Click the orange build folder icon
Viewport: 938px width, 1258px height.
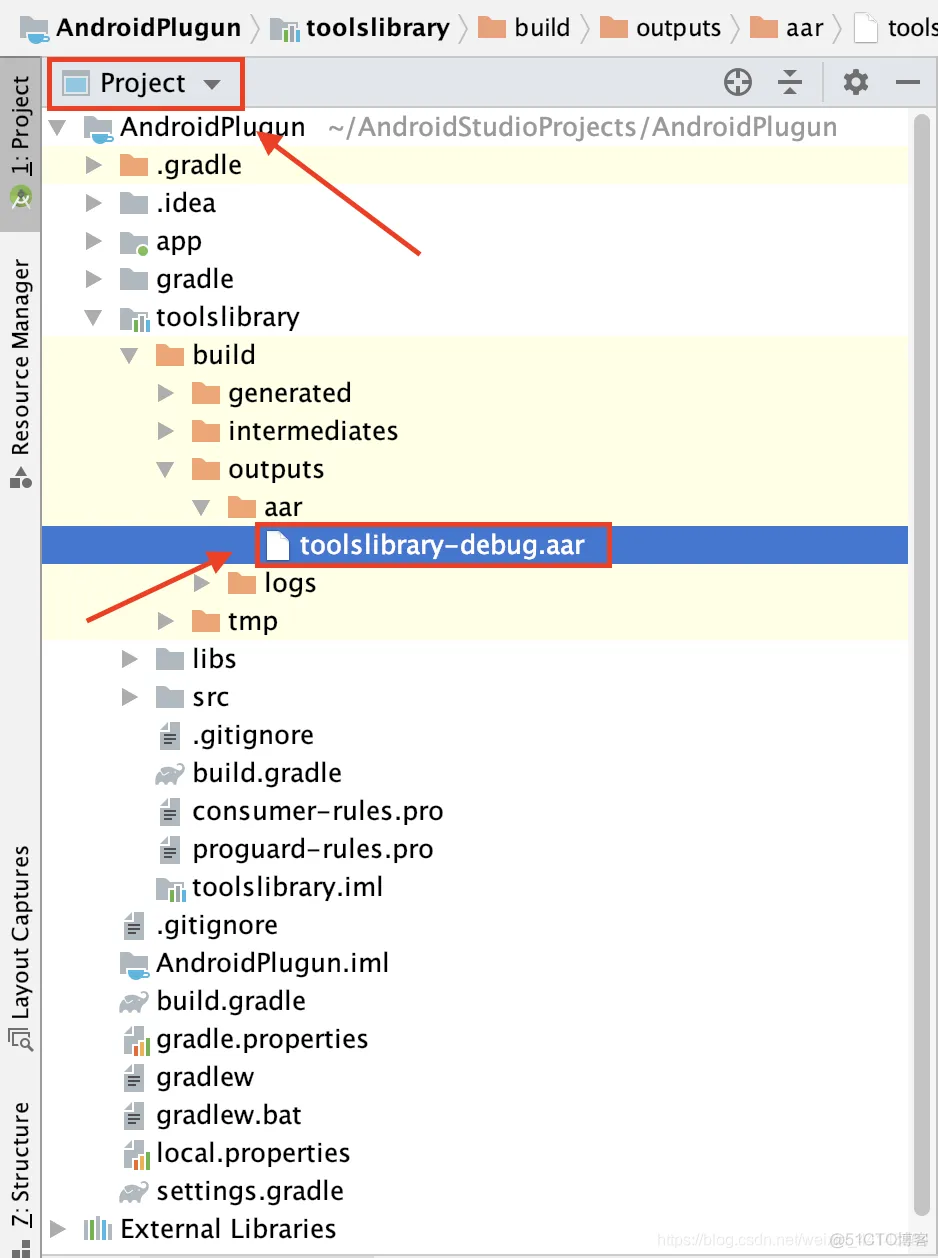[170, 355]
